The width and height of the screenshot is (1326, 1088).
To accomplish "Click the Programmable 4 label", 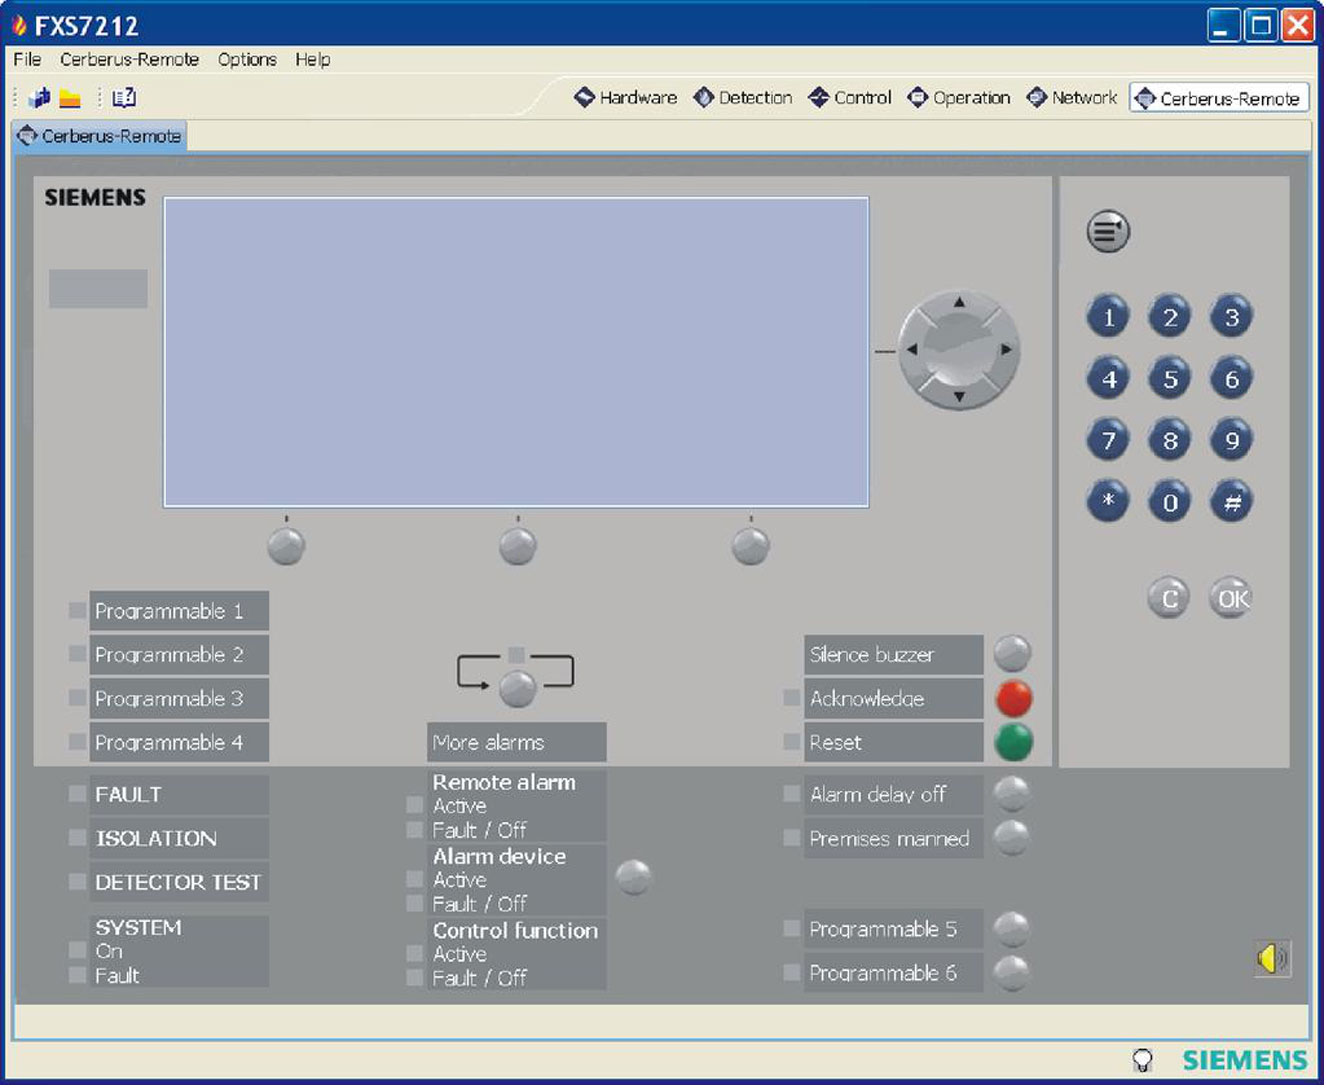I will [179, 743].
